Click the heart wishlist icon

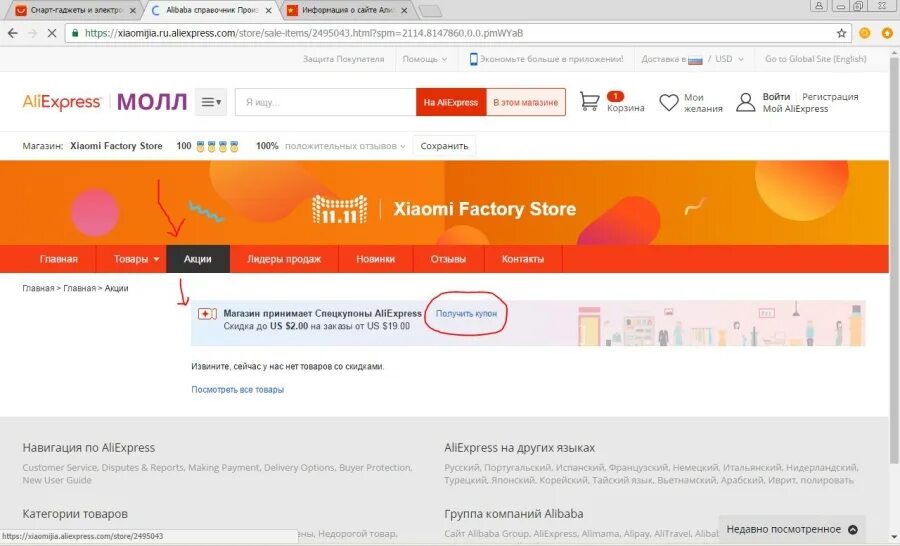(x=669, y=102)
